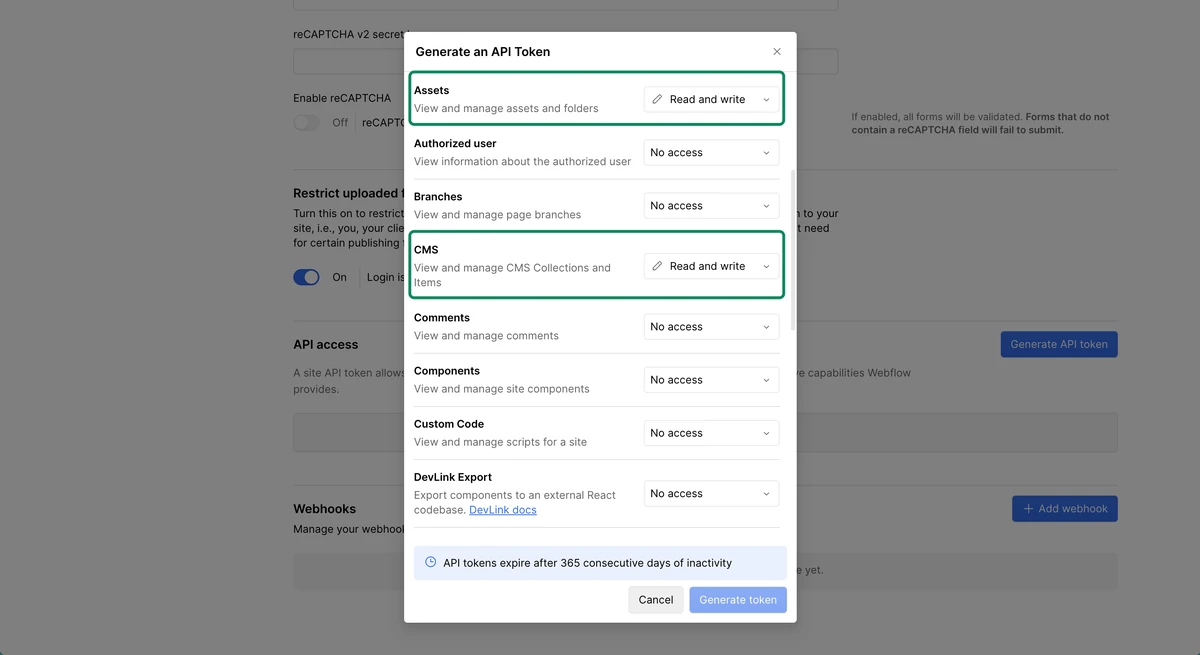Click the pencil icon in CMS dropdown
1200x655 pixels.
point(657,266)
